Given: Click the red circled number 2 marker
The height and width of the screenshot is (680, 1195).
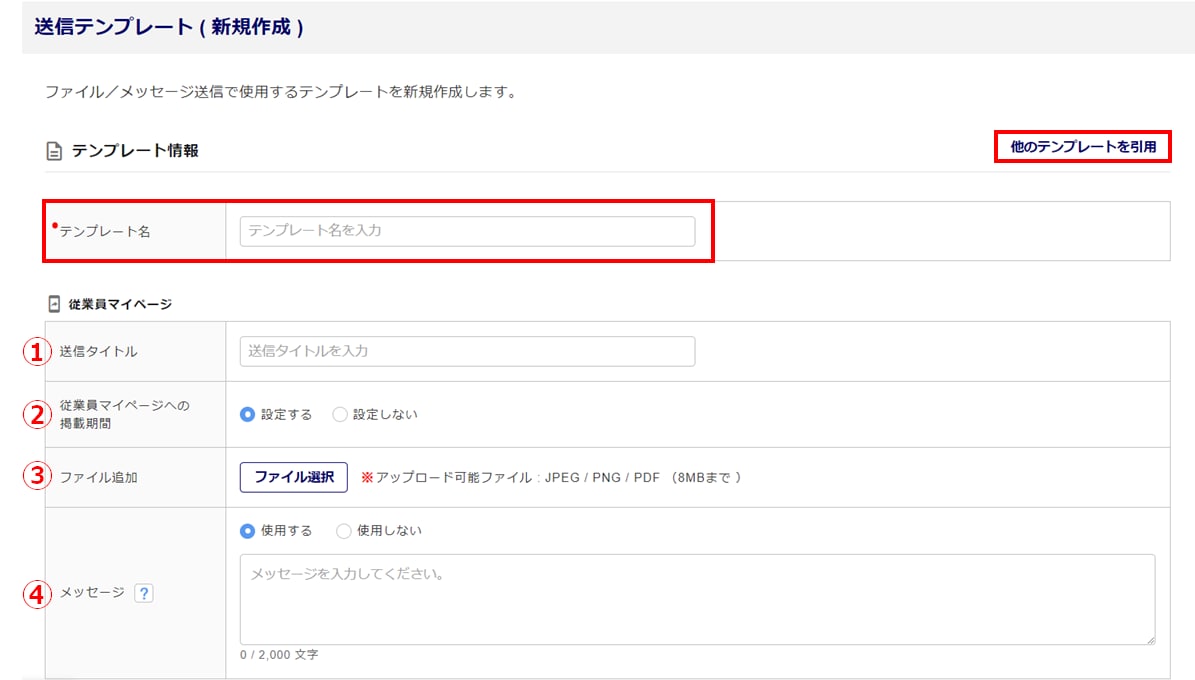Looking at the screenshot, I should pyautogui.click(x=37, y=414).
